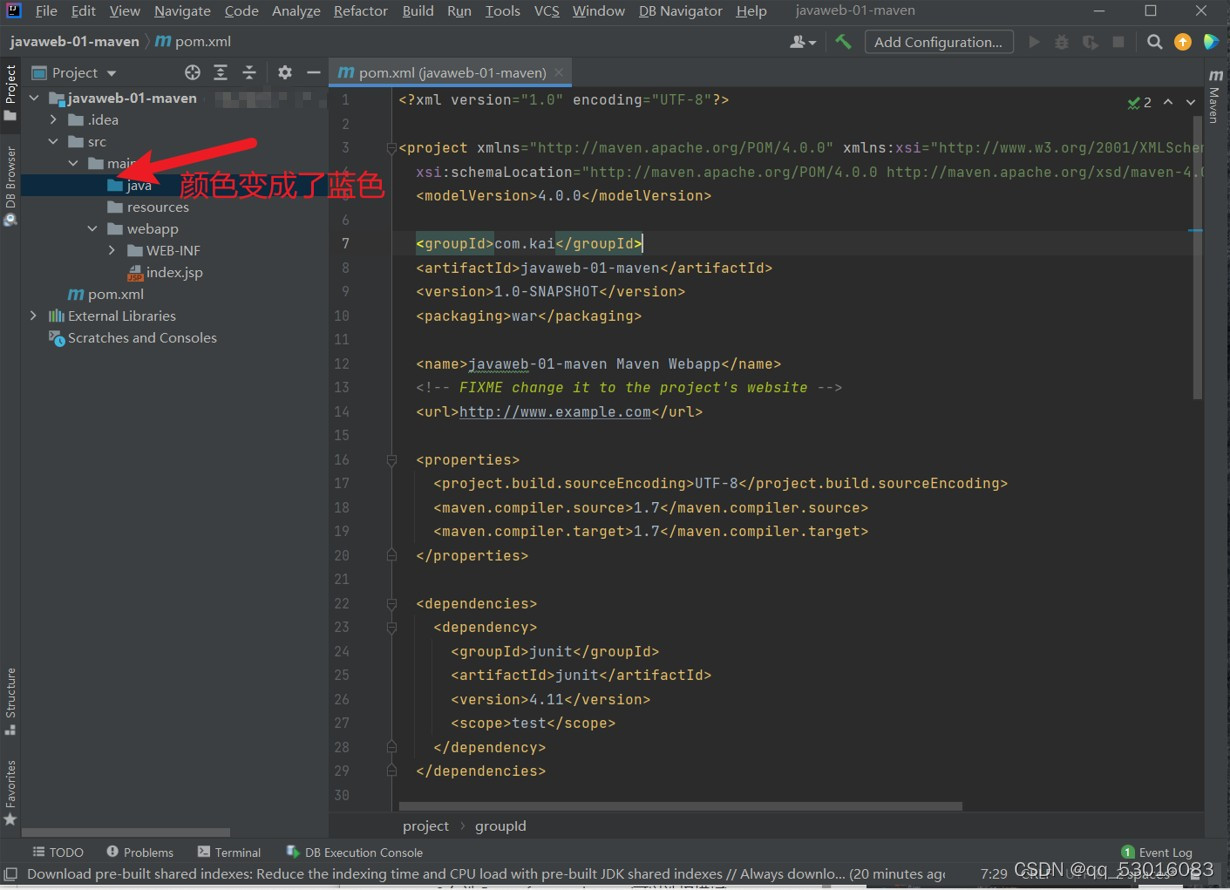This screenshot has width=1230, height=890.
Task: Click project in the bottom breadcrumb
Action: click(x=426, y=826)
